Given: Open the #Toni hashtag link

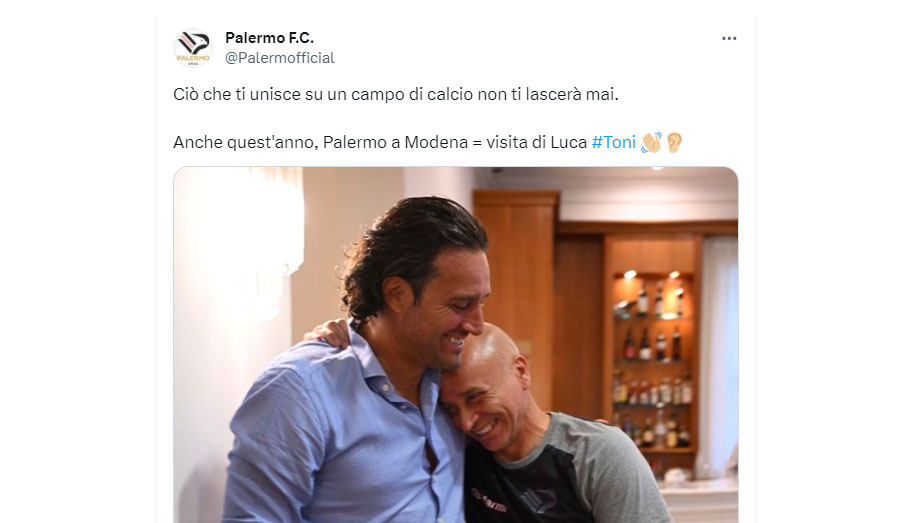Looking at the screenshot, I should pyautogui.click(x=613, y=142).
